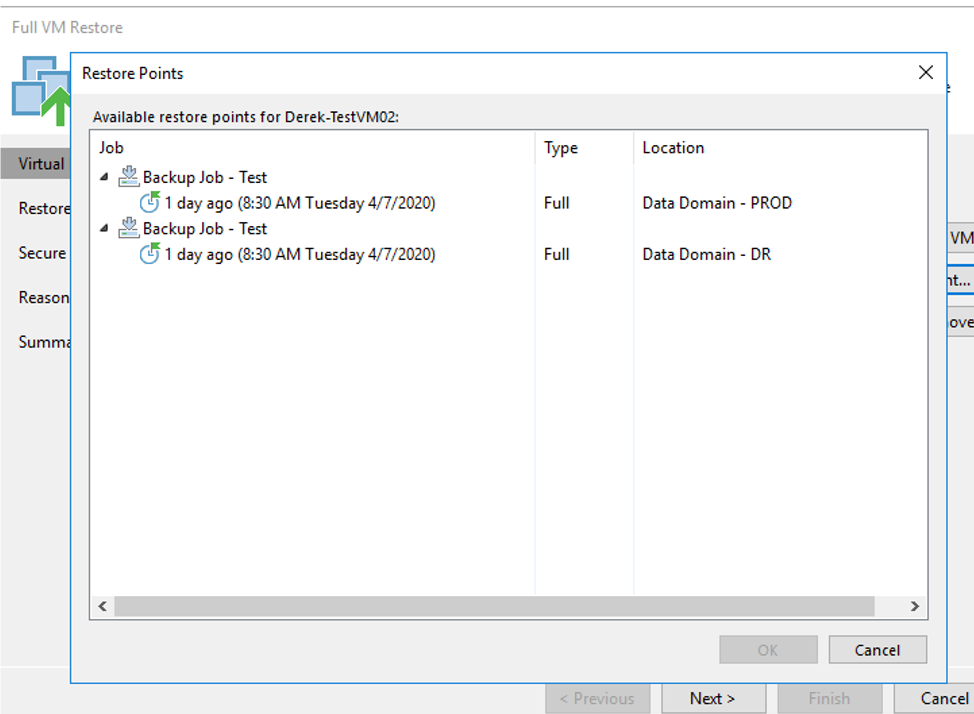974x714 pixels.
Task: Collapse the first Backup Job - Test node
Action: coord(105,178)
